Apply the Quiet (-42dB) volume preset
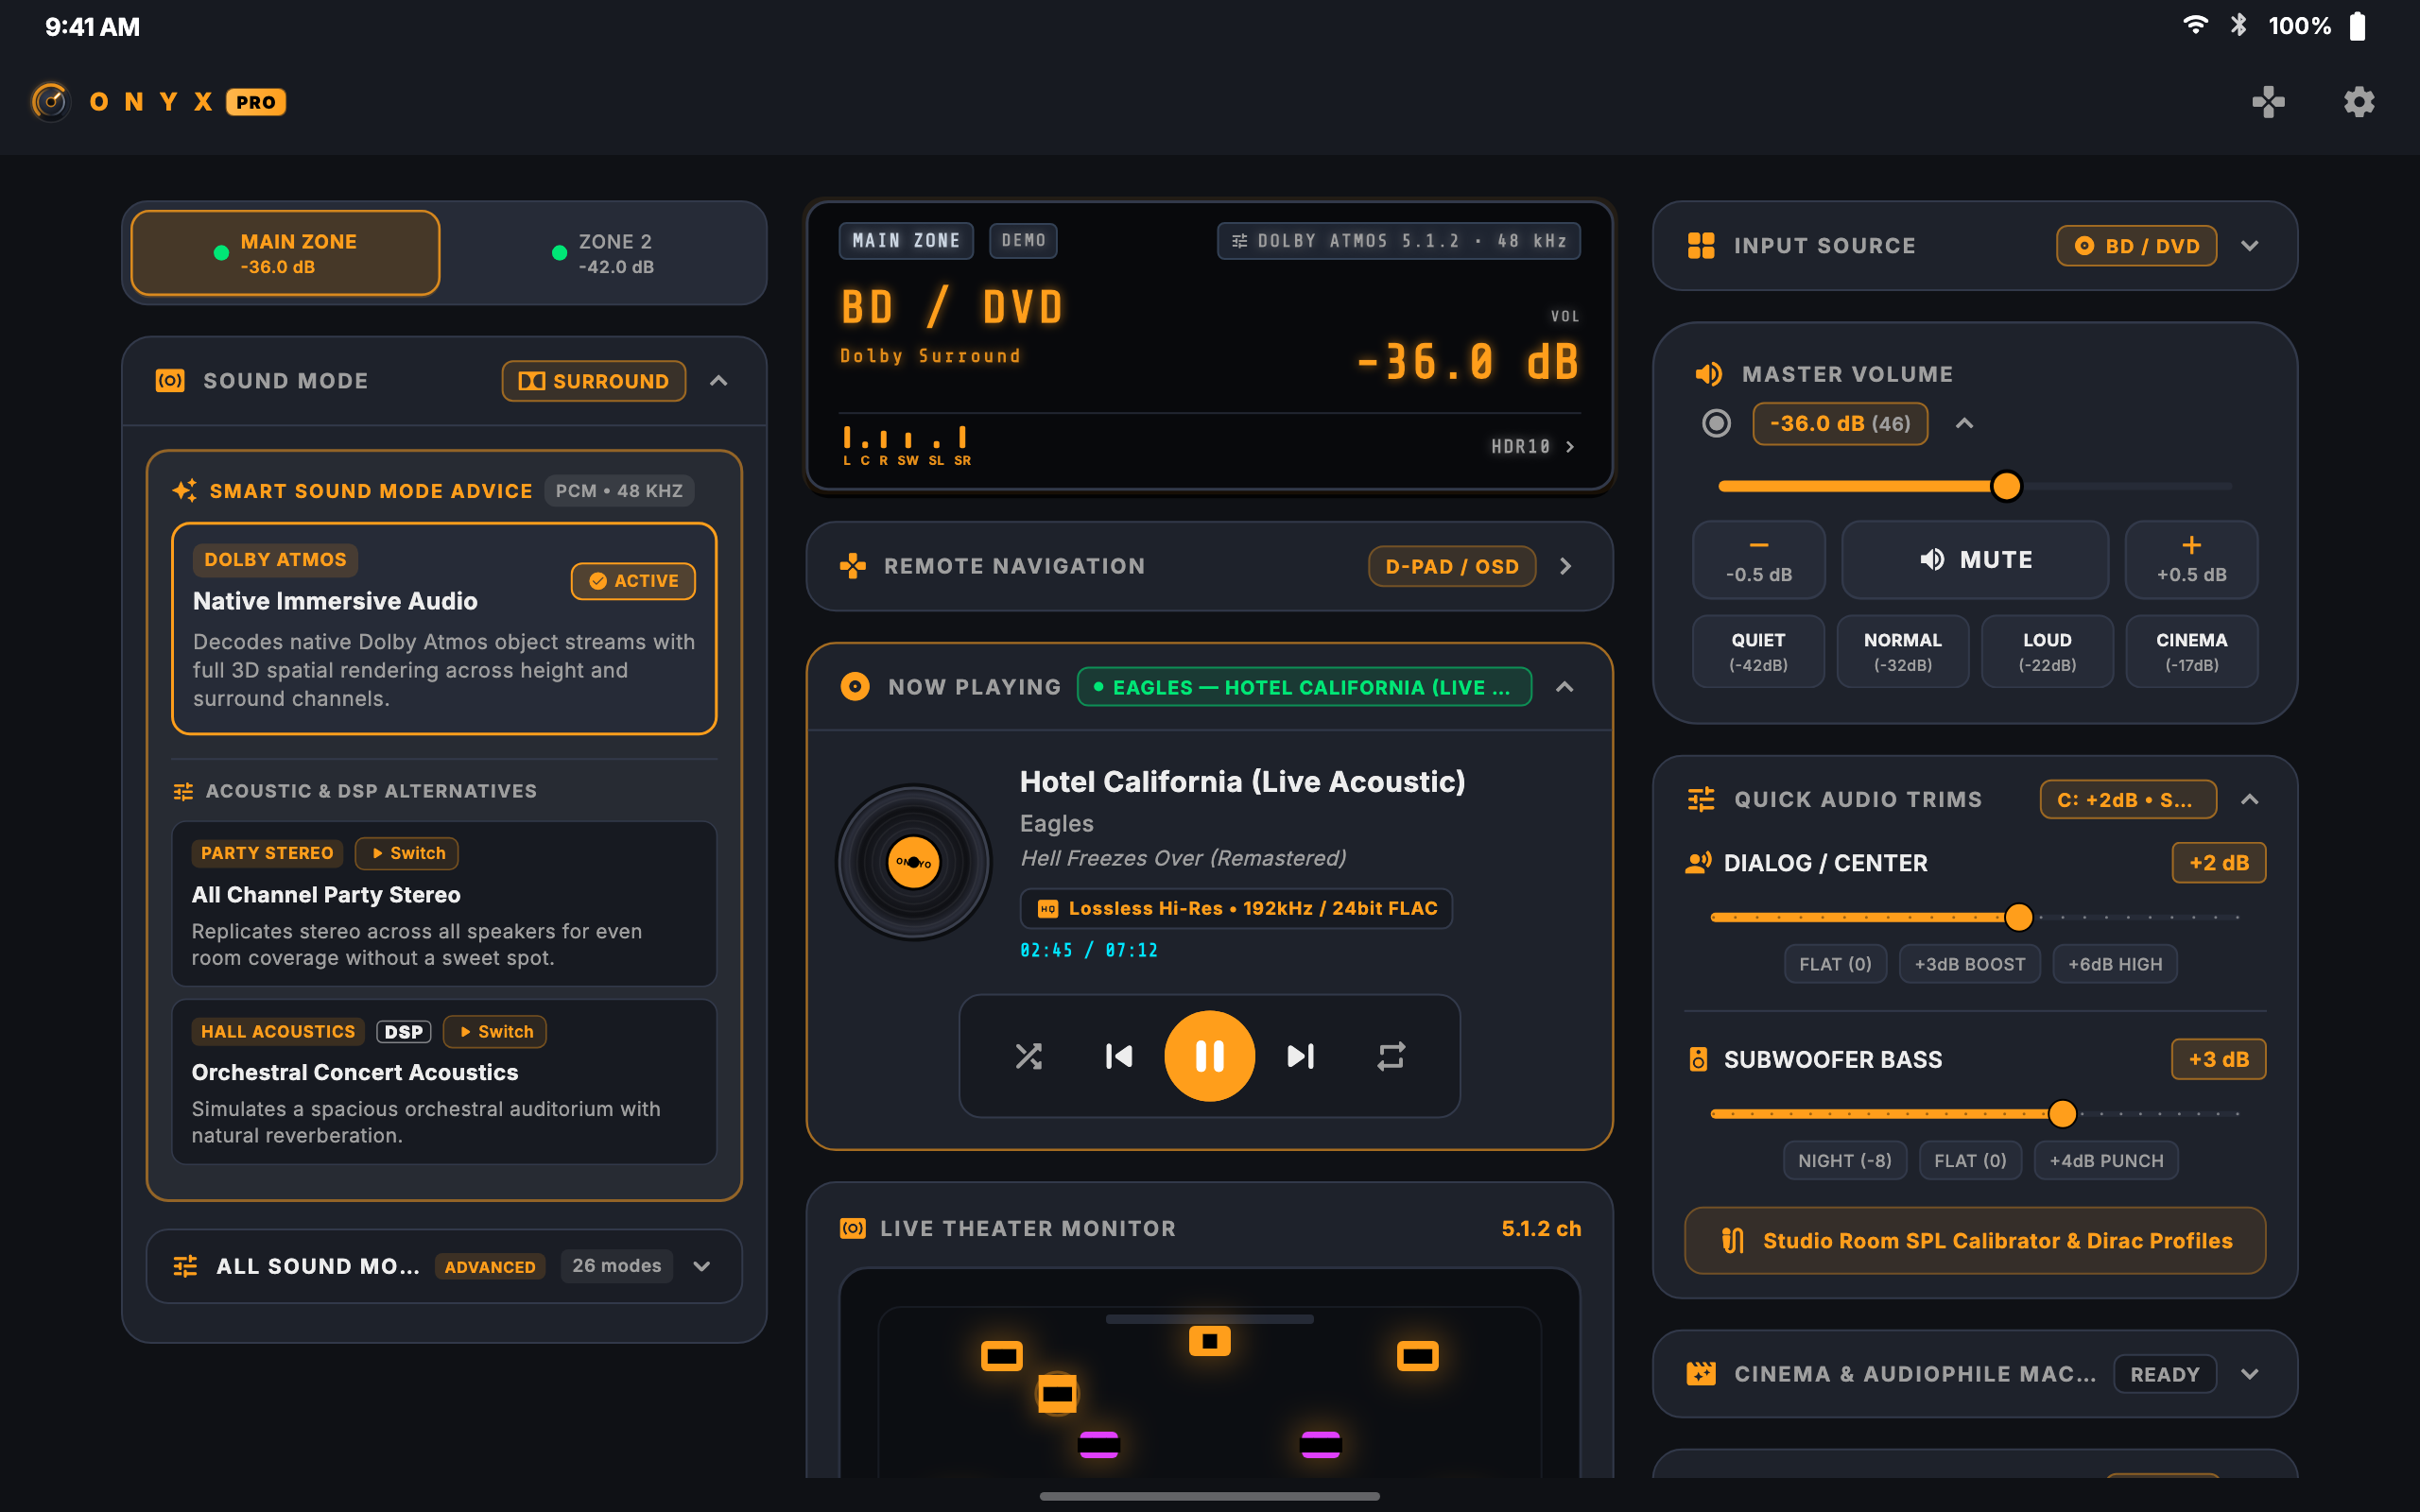The height and width of the screenshot is (1512, 2420). (x=1758, y=651)
